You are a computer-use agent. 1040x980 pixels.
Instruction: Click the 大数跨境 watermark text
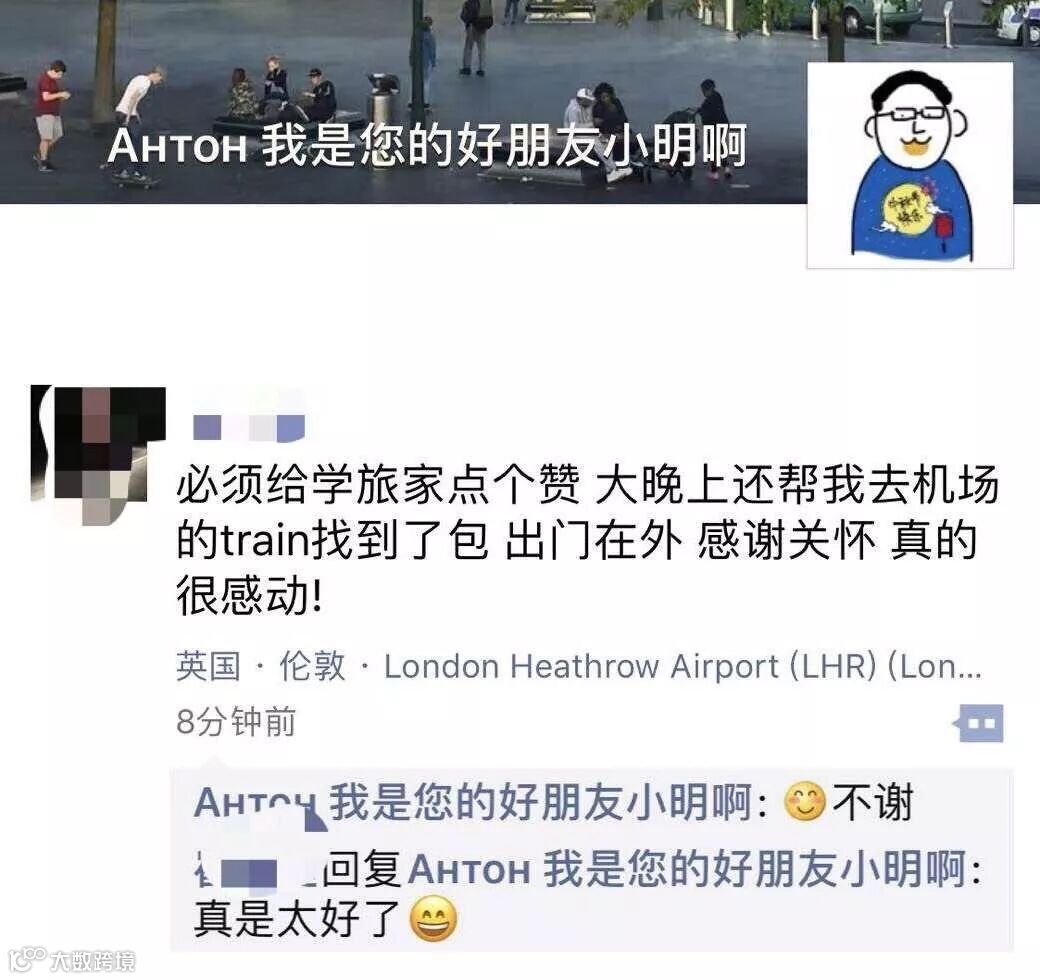(x=93, y=961)
